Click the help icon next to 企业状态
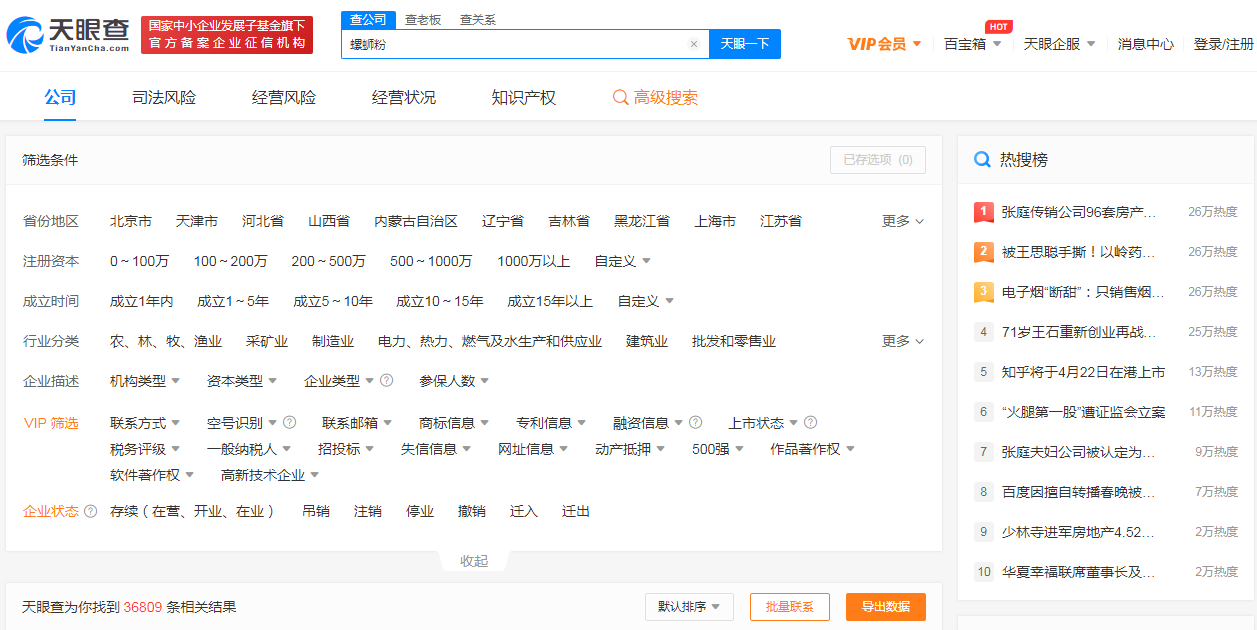The image size is (1257, 630). [x=91, y=511]
